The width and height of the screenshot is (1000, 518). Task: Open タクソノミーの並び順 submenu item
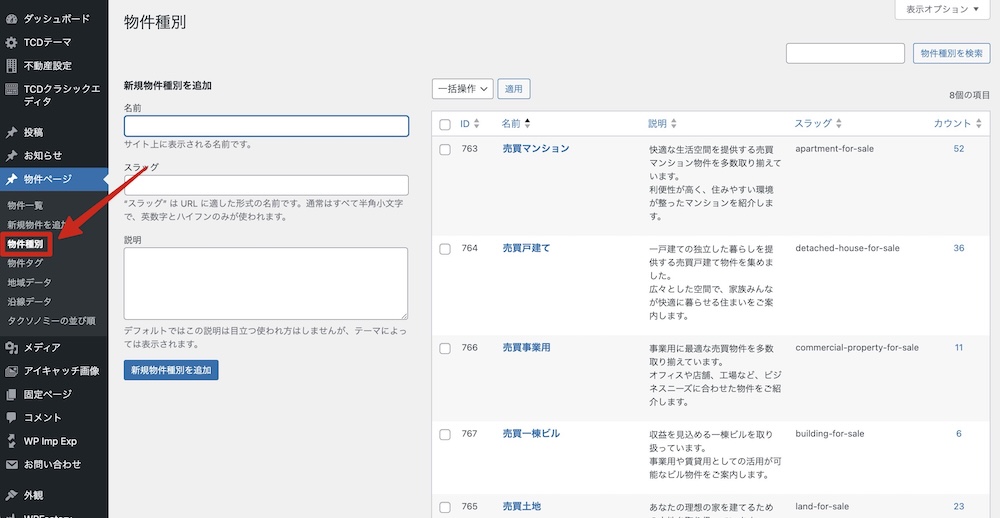(51, 320)
